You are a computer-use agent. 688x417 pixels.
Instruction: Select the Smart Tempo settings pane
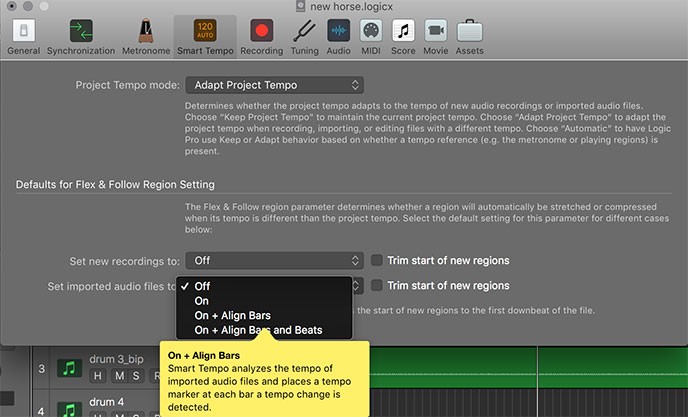[x=205, y=37]
